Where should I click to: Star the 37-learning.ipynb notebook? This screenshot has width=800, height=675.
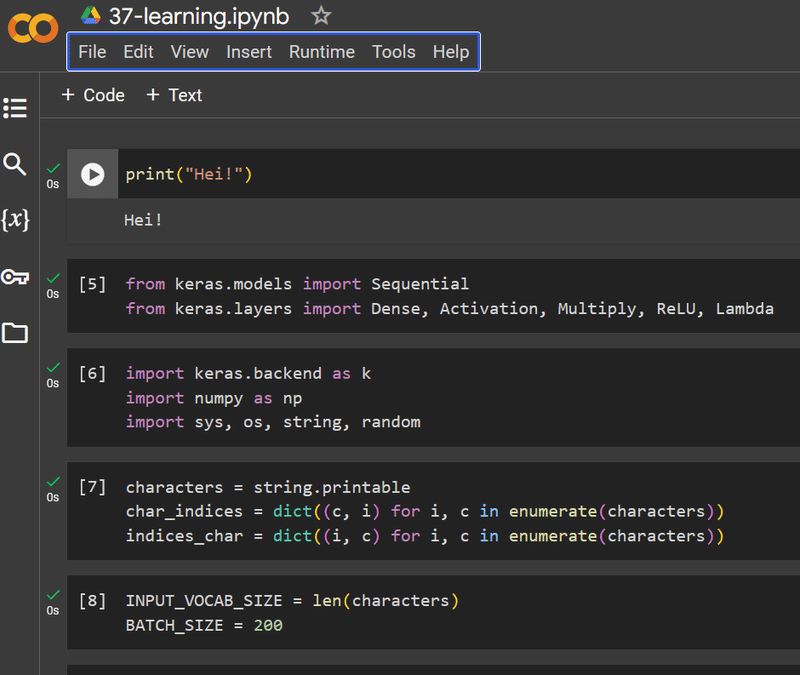[320, 15]
